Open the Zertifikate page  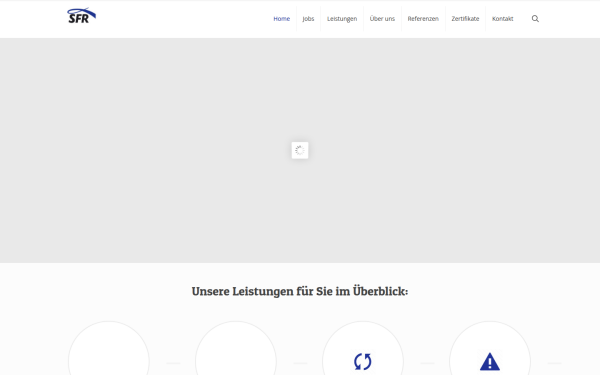[x=465, y=19]
